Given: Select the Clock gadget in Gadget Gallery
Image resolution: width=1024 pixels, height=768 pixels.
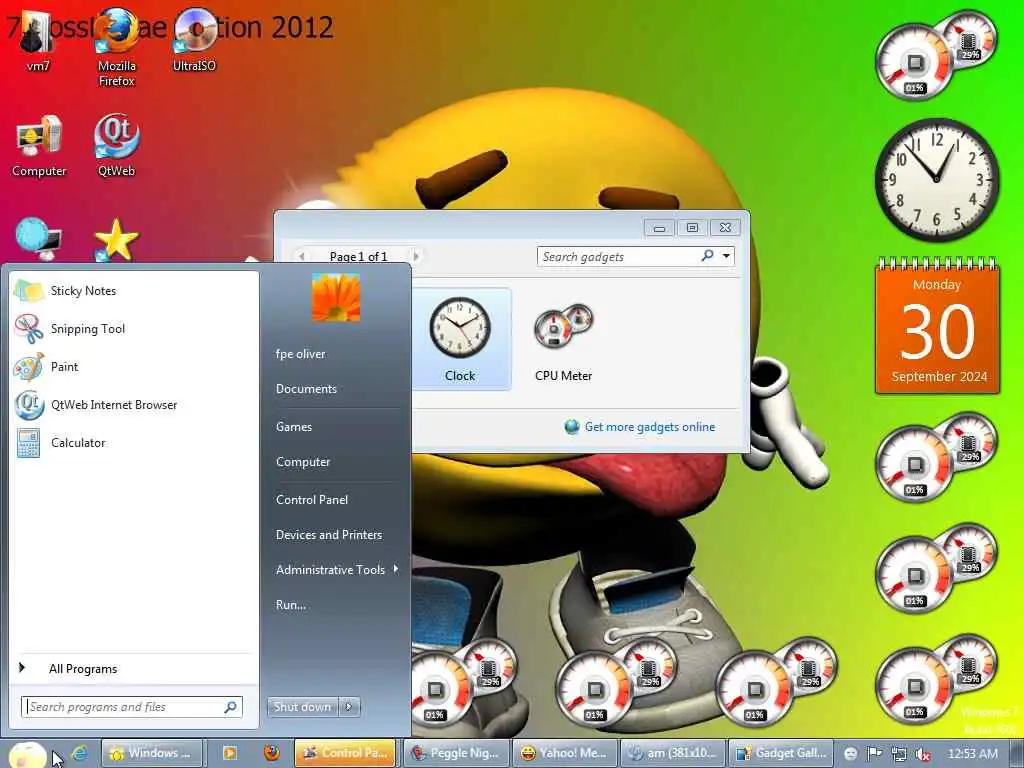Looking at the screenshot, I should pos(460,339).
